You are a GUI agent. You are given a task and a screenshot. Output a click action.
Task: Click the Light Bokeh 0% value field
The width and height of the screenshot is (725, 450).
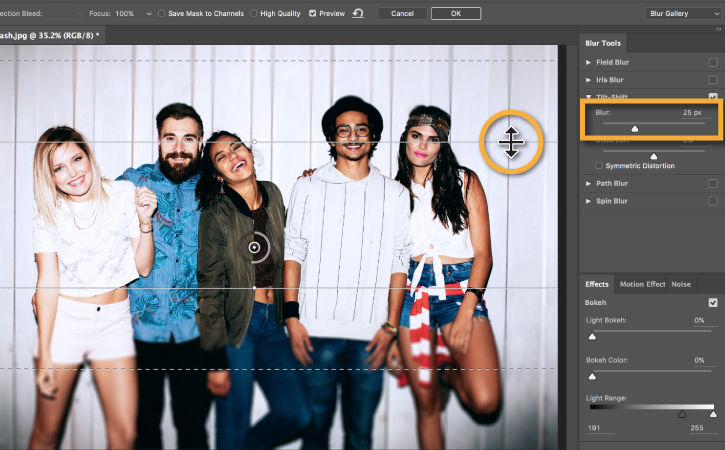[x=701, y=320]
